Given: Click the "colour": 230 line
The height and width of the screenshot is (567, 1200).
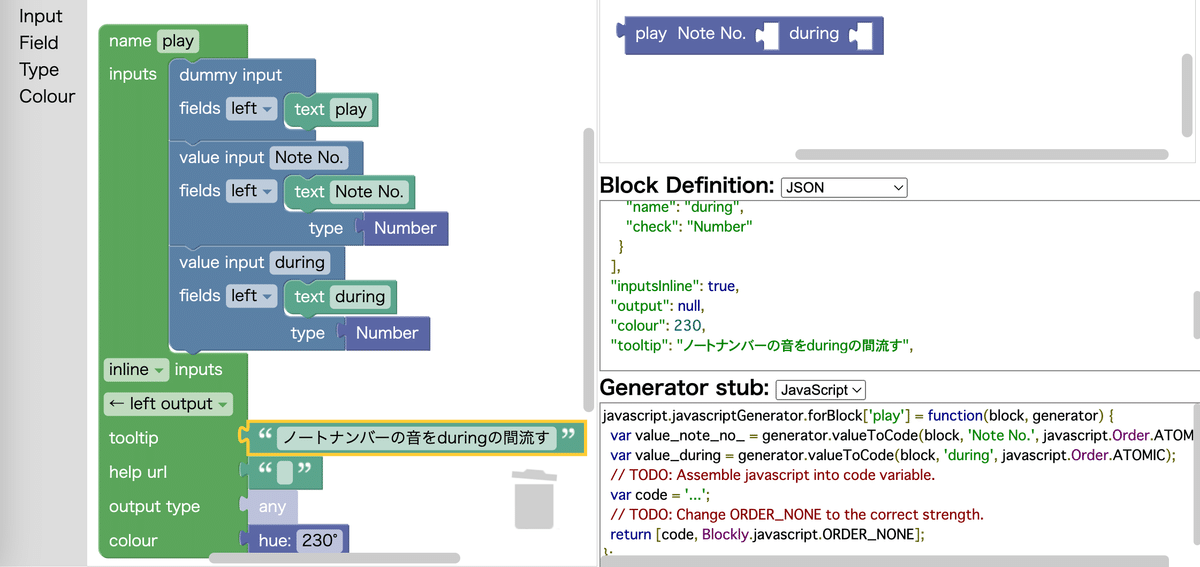Looking at the screenshot, I should click(x=658, y=326).
